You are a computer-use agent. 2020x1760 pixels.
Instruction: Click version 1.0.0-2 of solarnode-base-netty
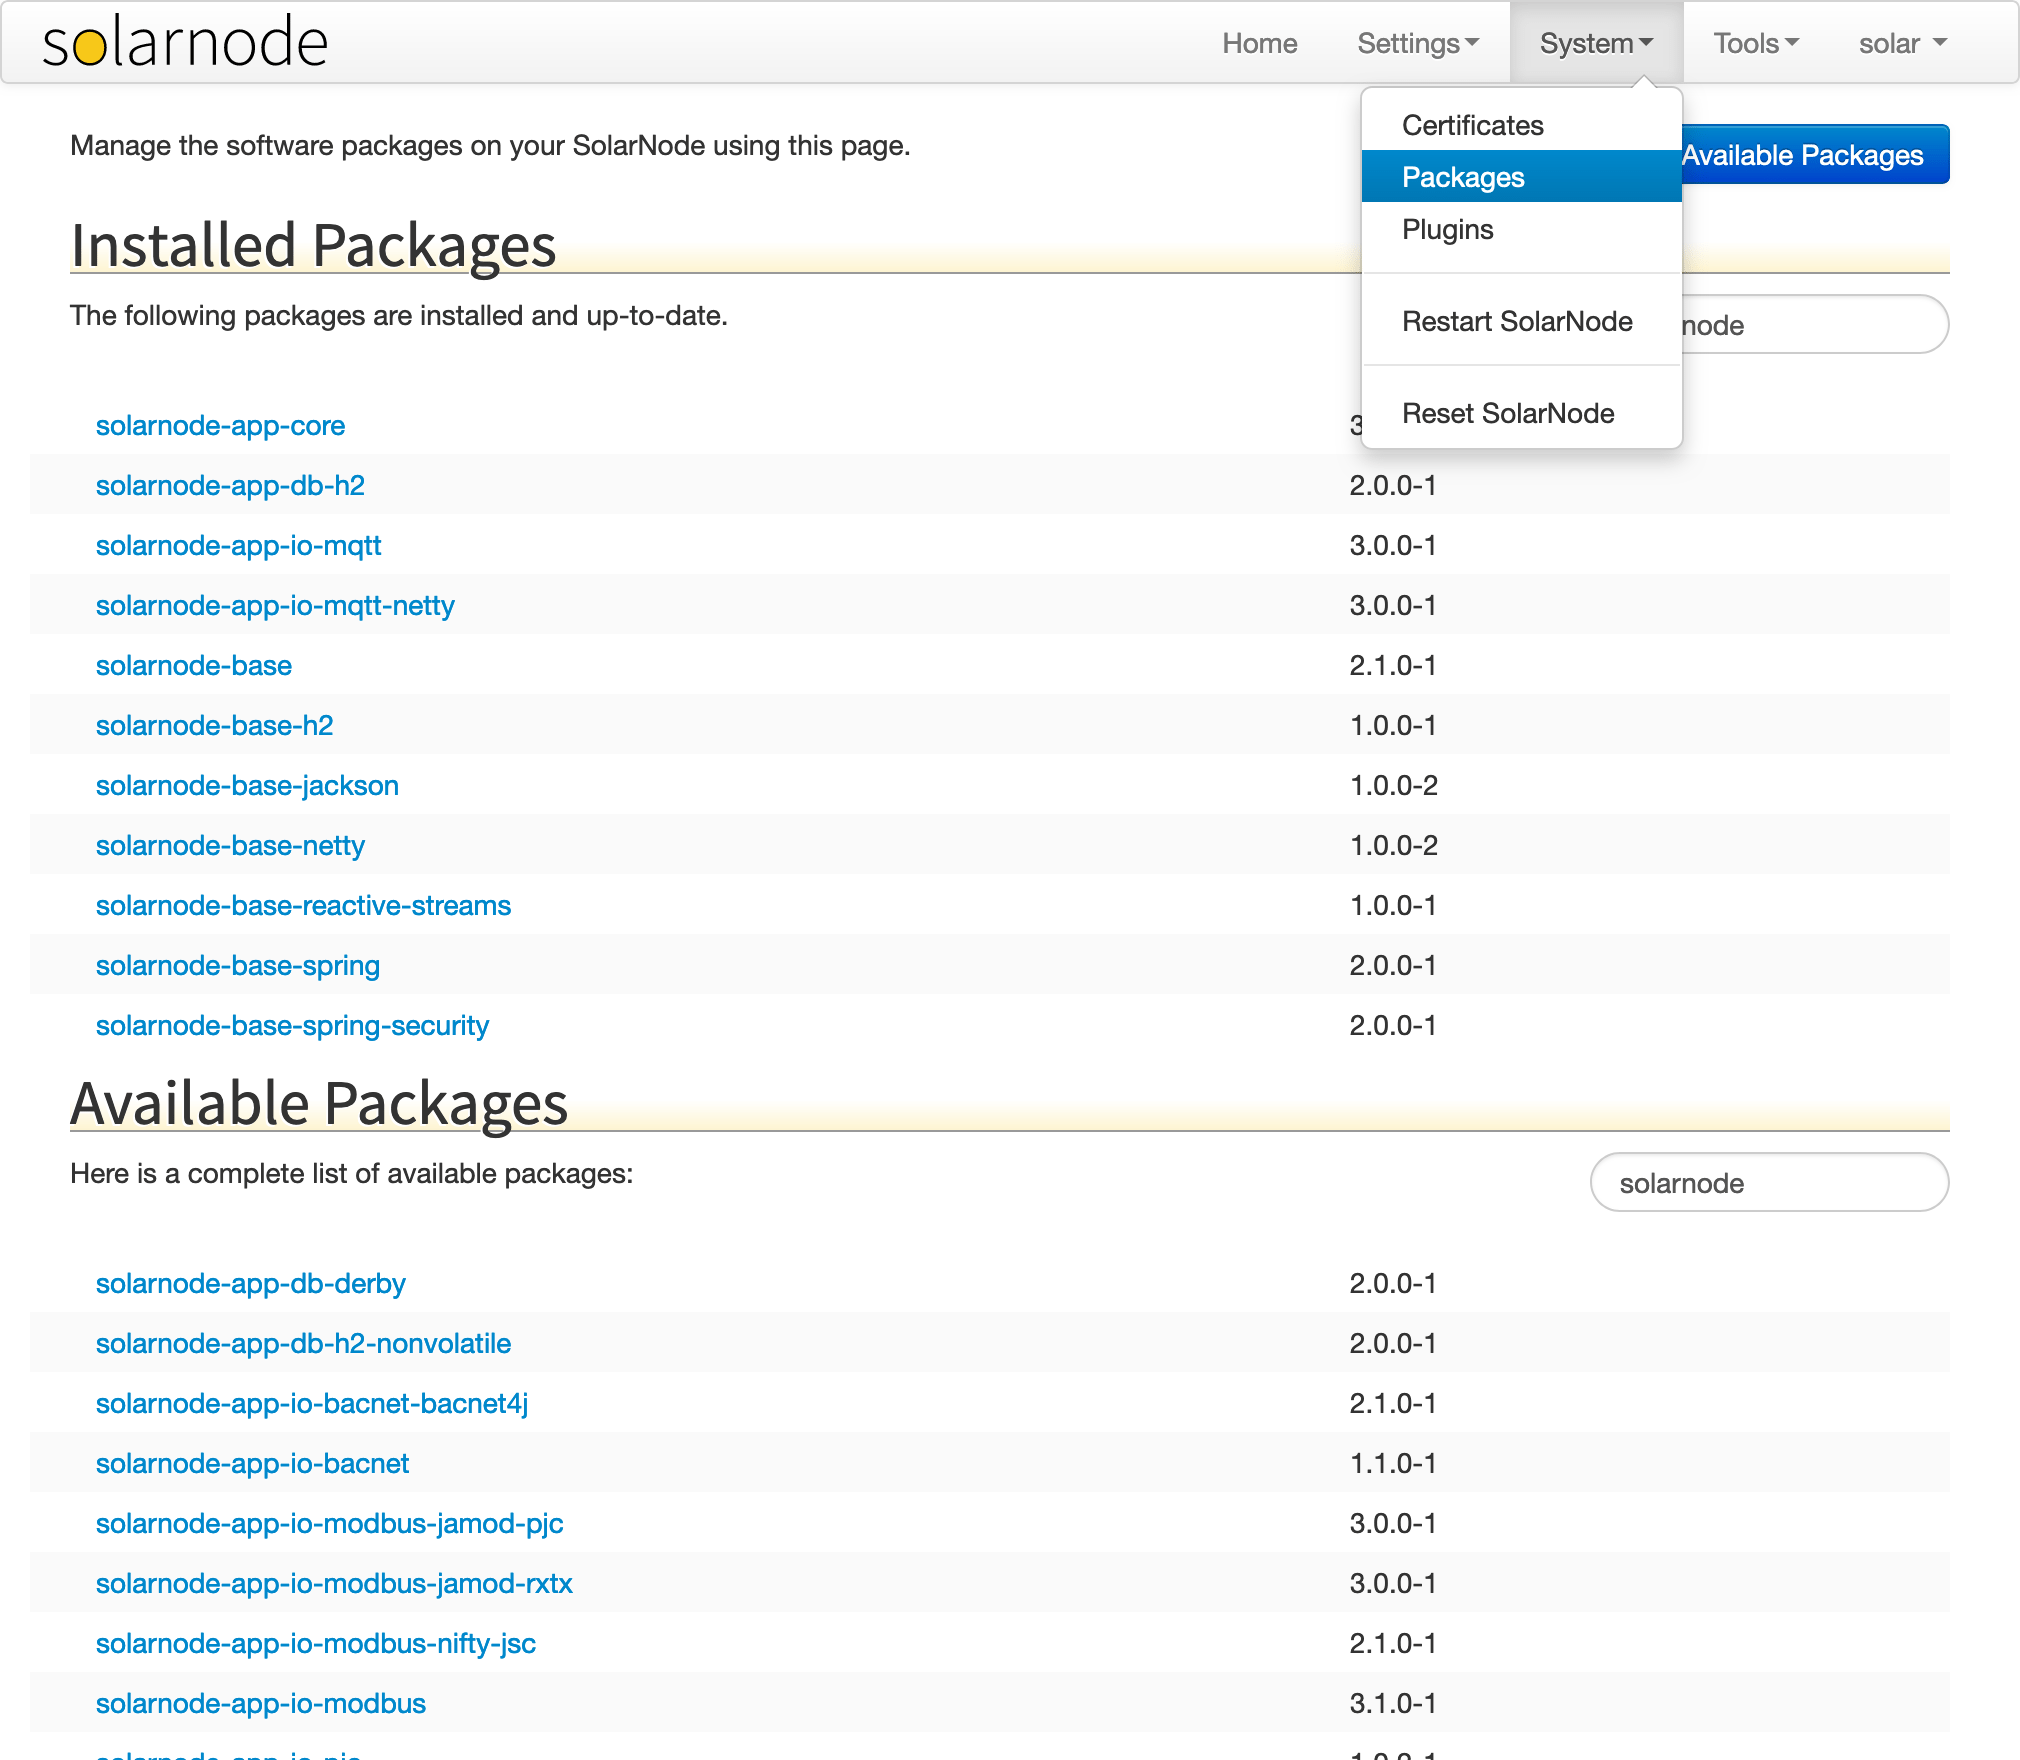(x=1394, y=846)
